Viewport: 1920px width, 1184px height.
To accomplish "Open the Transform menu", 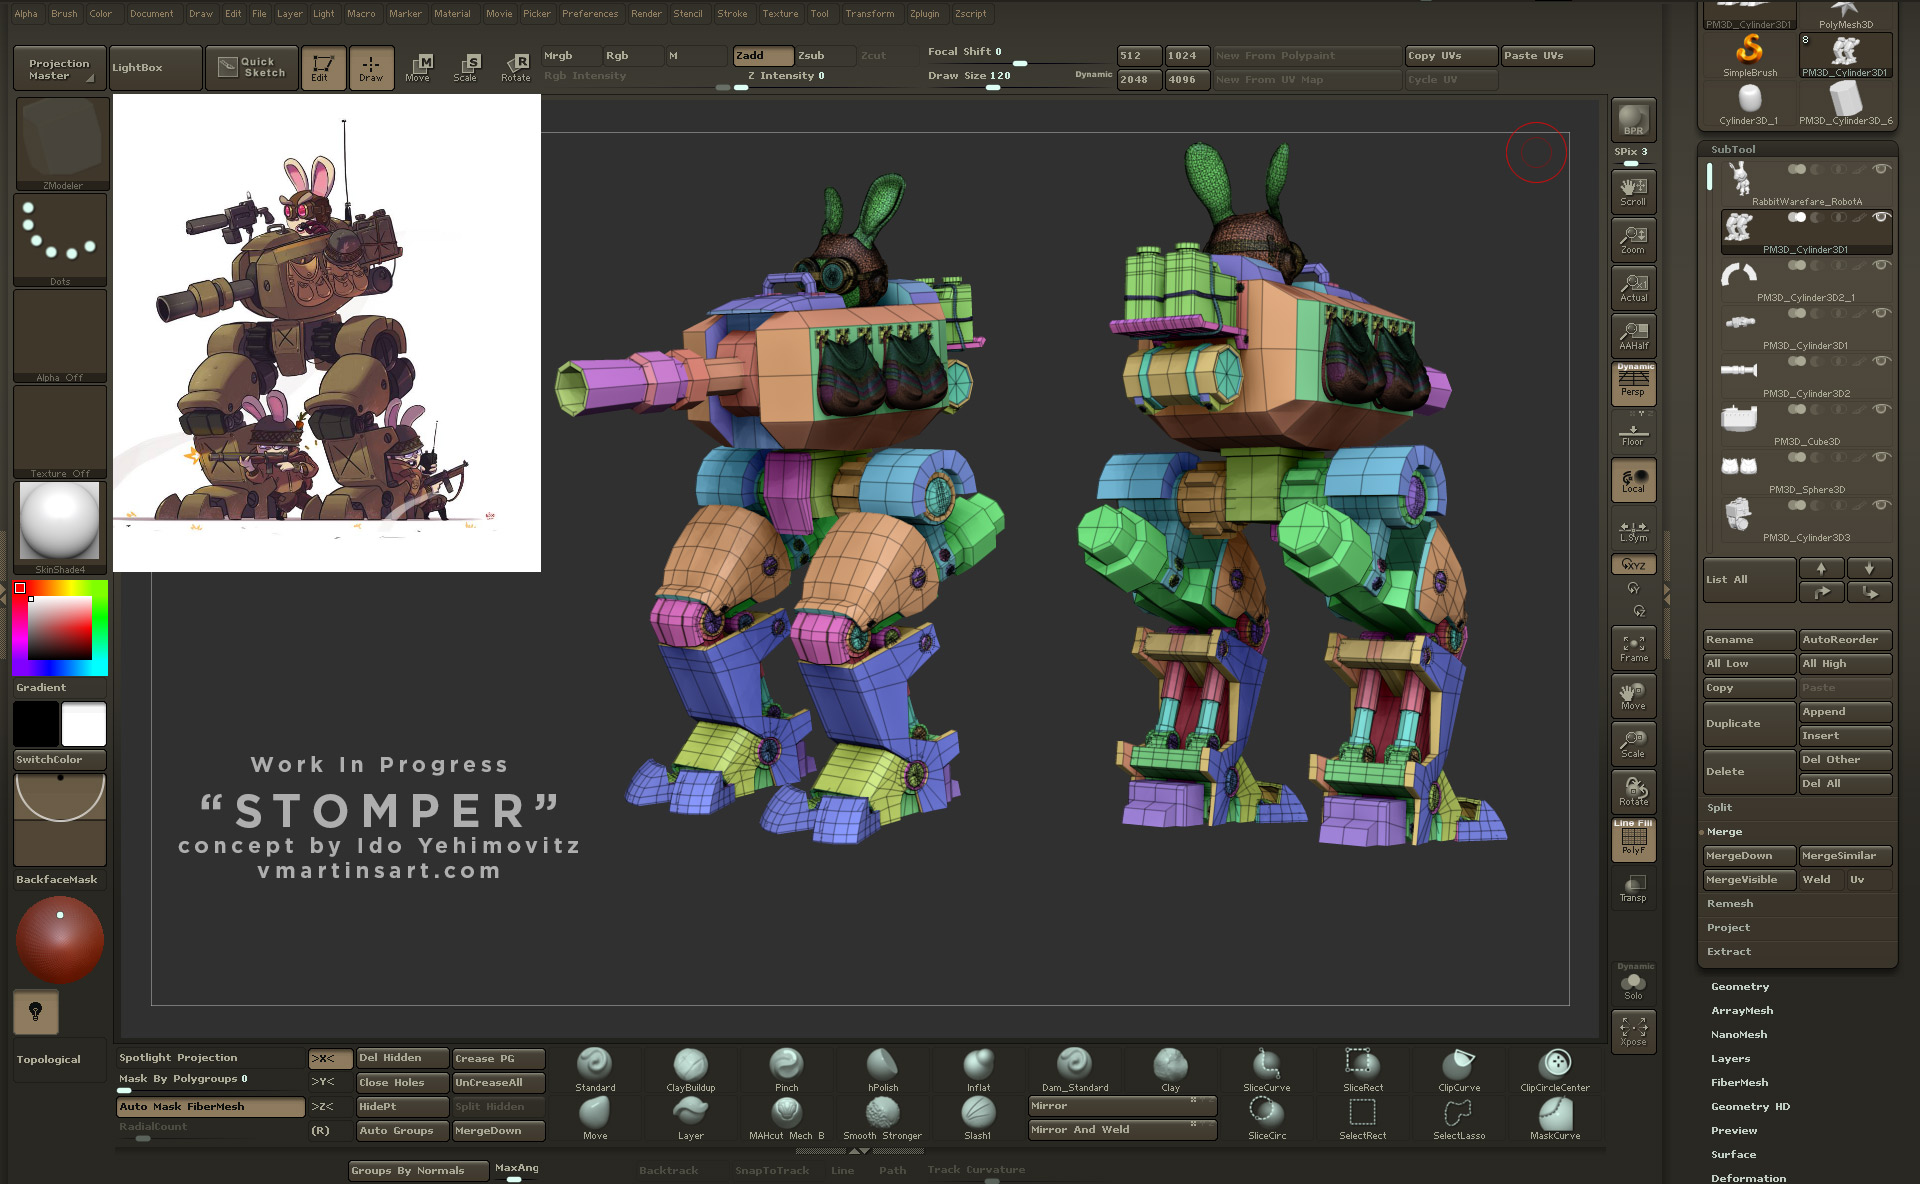I will click(869, 13).
